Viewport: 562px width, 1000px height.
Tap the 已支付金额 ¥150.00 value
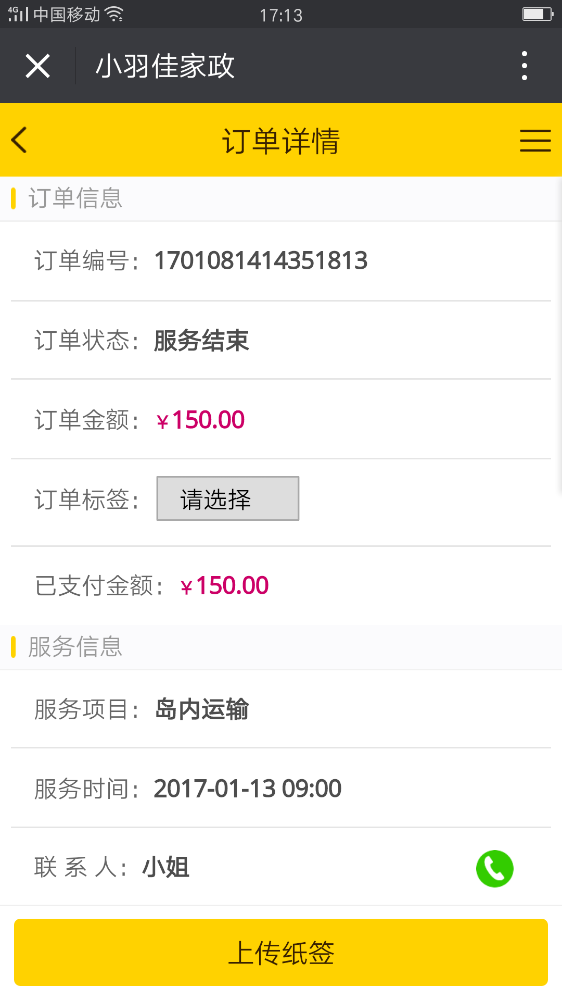[225, 586]
